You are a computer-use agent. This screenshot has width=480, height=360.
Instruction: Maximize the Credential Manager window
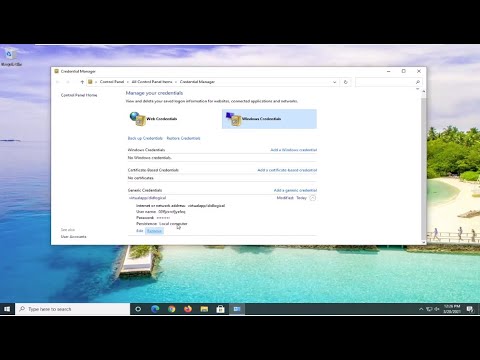click(x=404, y=71)
